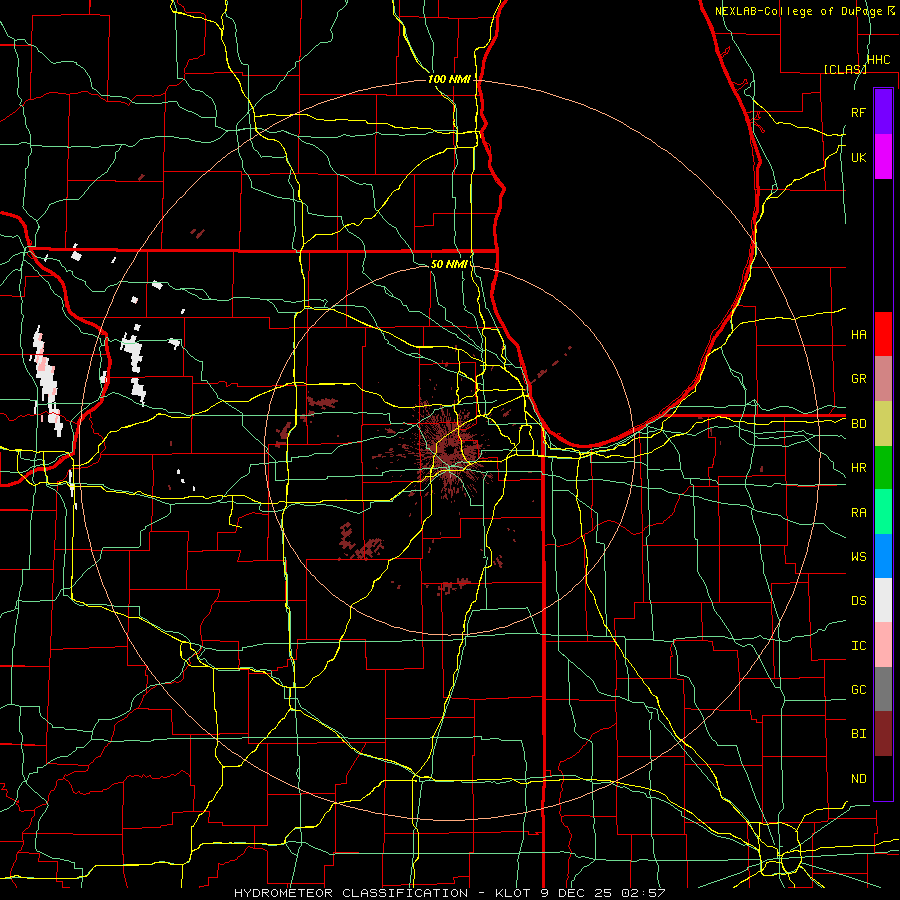Click the yellow BD legend swatch
Viewport: 900px width, 900px height.
[883, 424]
